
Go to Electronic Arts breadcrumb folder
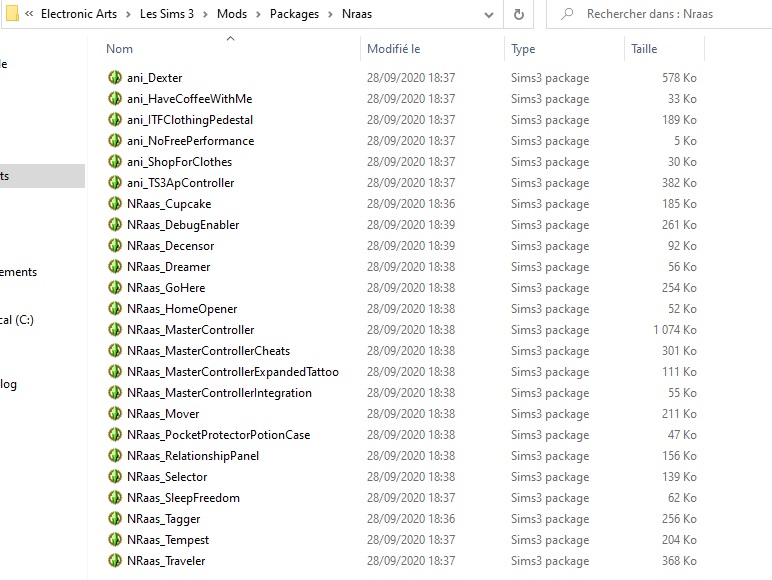click(x=79, y=14)
